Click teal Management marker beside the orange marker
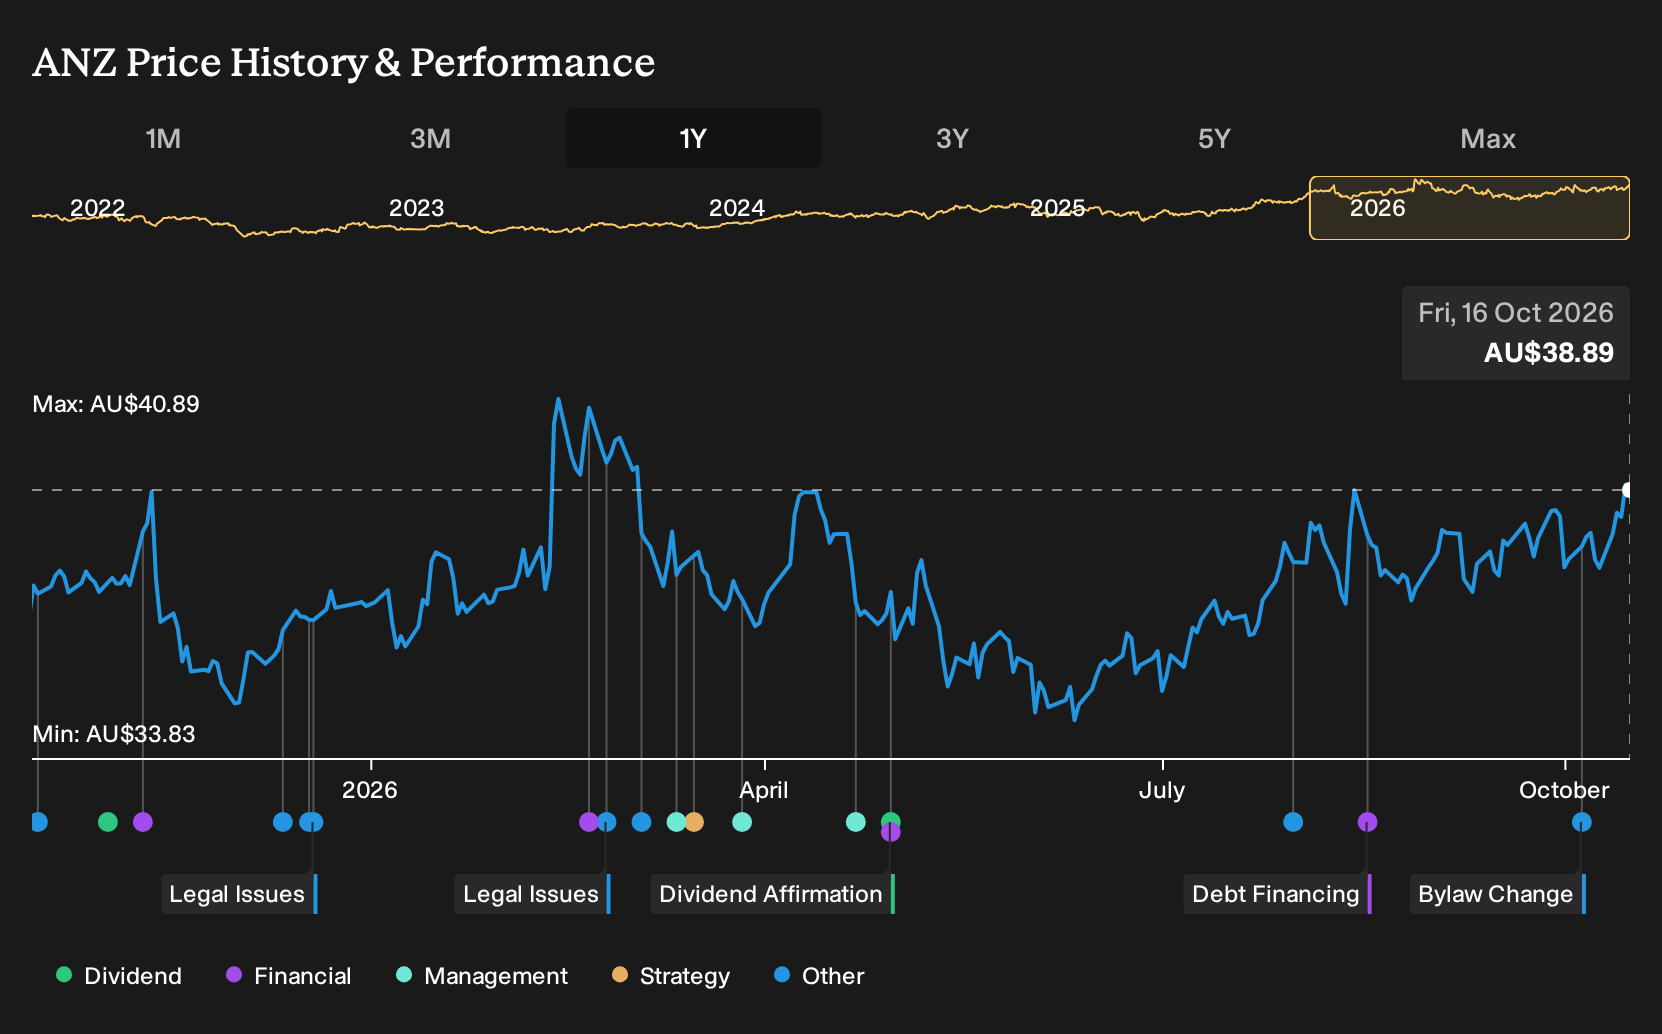Image resolution: width=1662 pixels, height=1034 pixels. pyautogui.click(x=676, y=822)
